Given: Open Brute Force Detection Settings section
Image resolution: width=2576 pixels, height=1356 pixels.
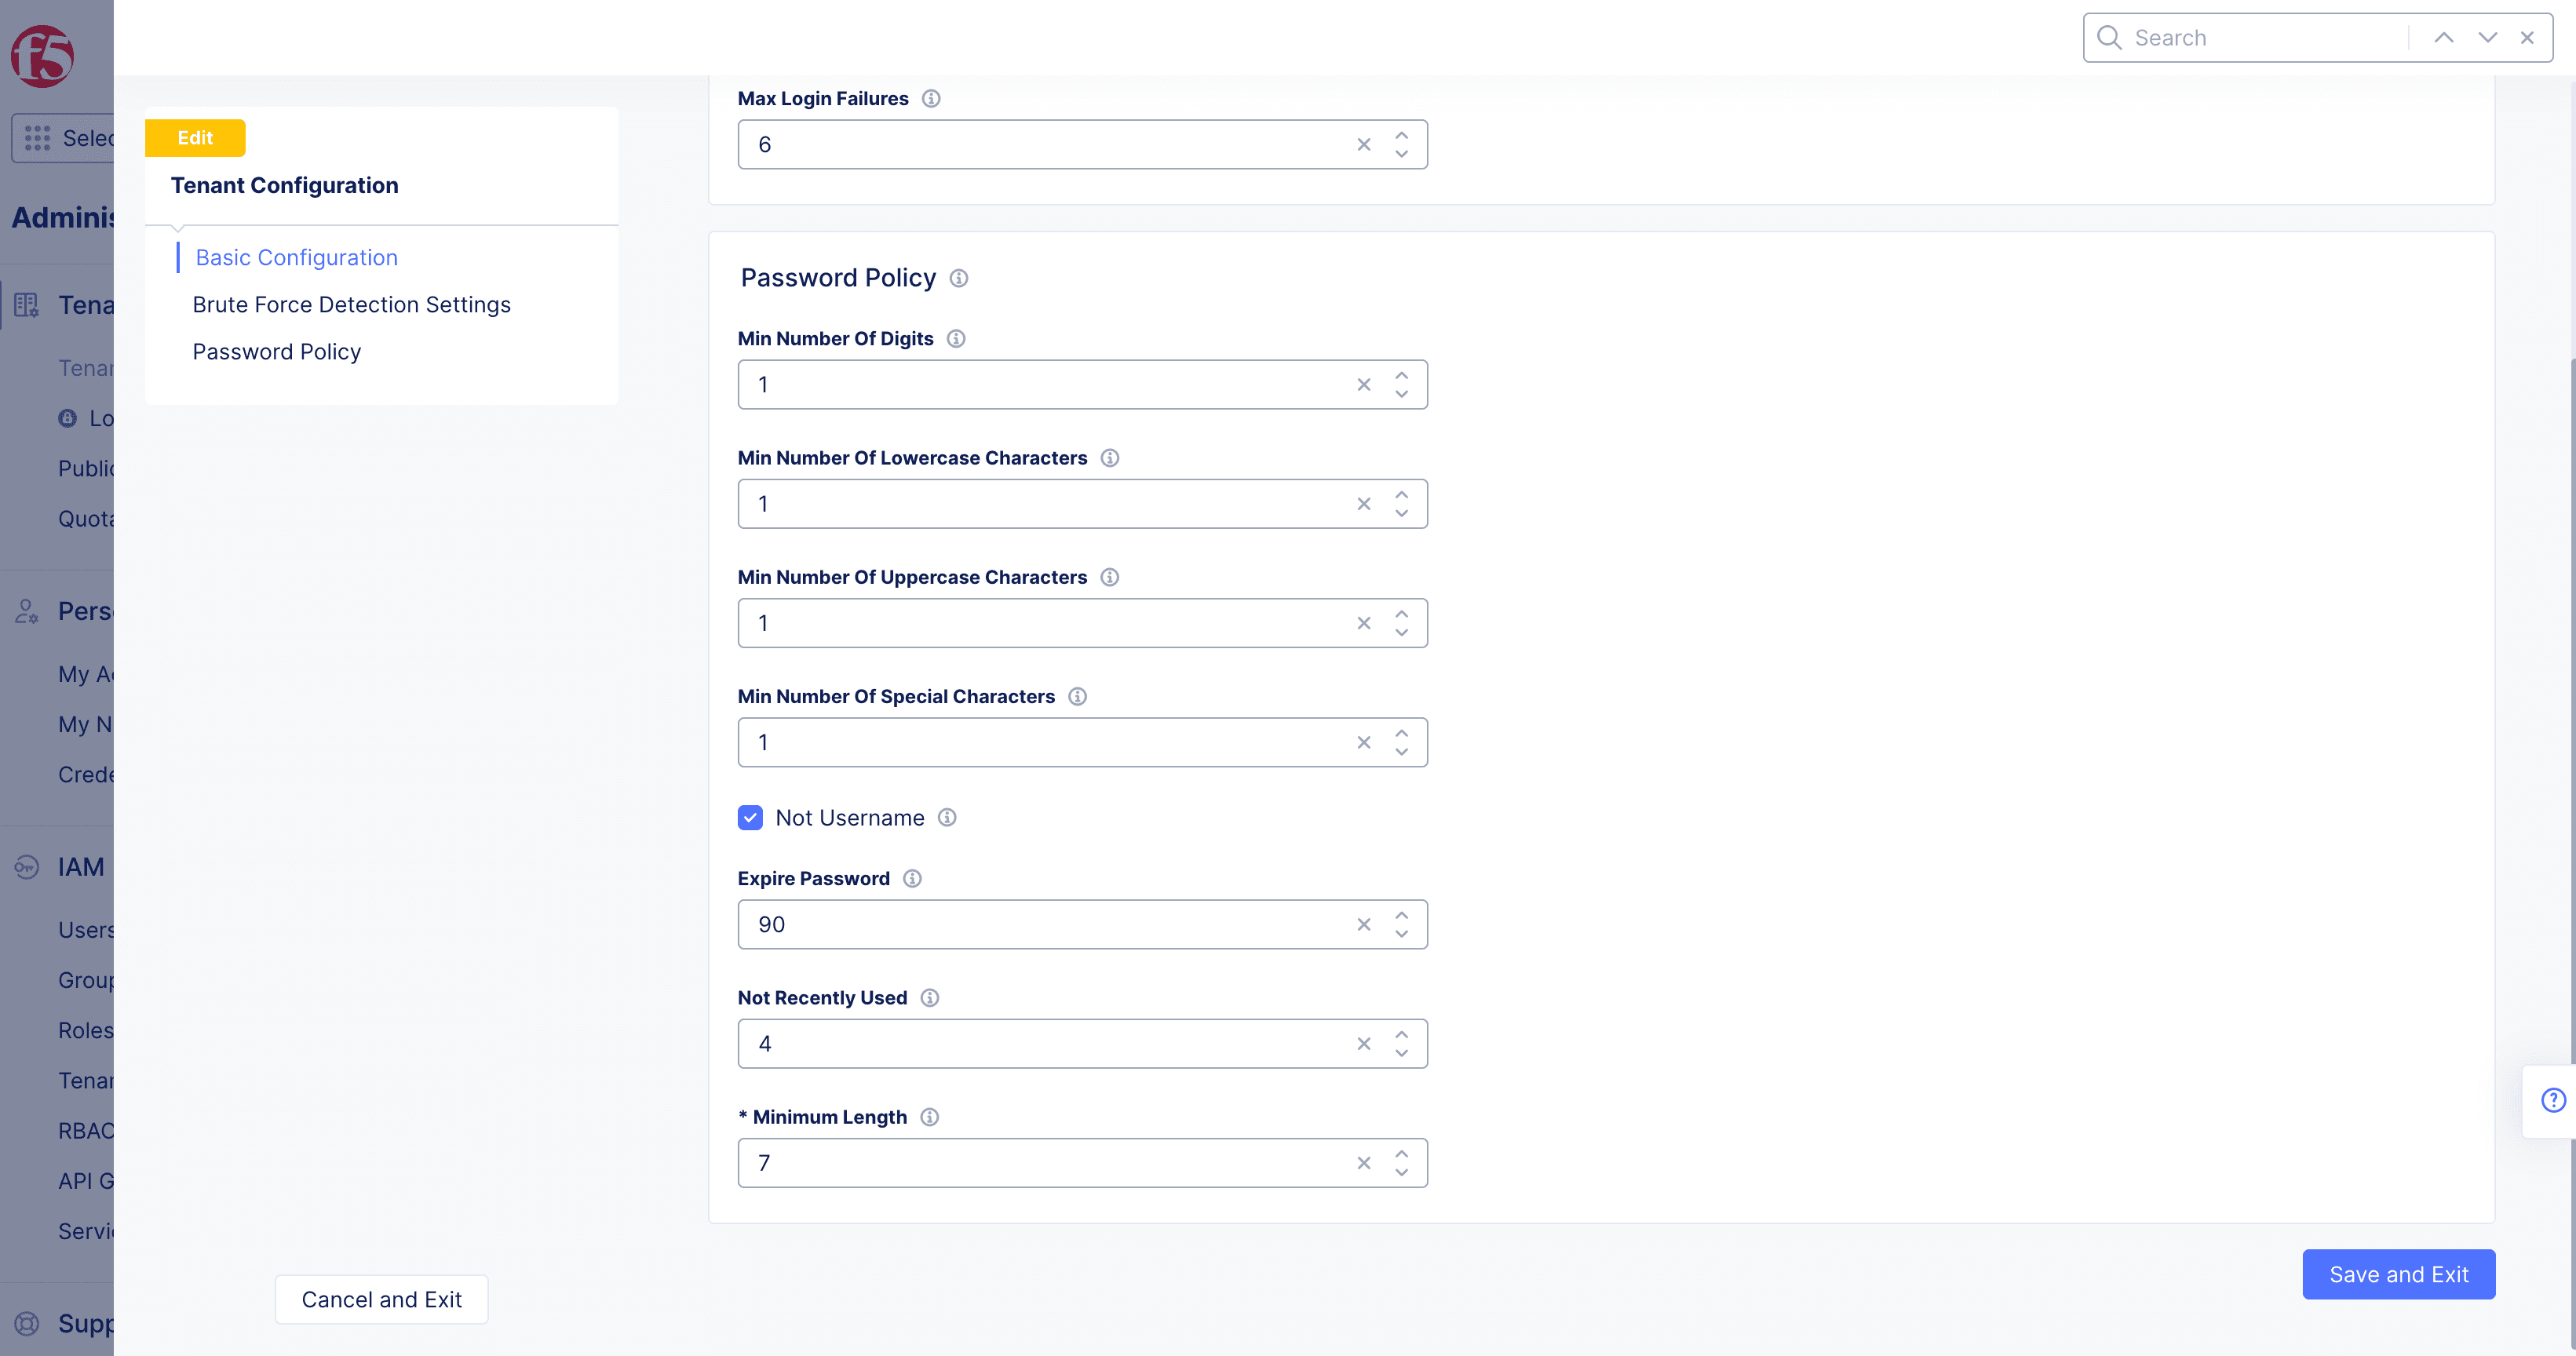Looking at the screenshot, I should point(351,305).
